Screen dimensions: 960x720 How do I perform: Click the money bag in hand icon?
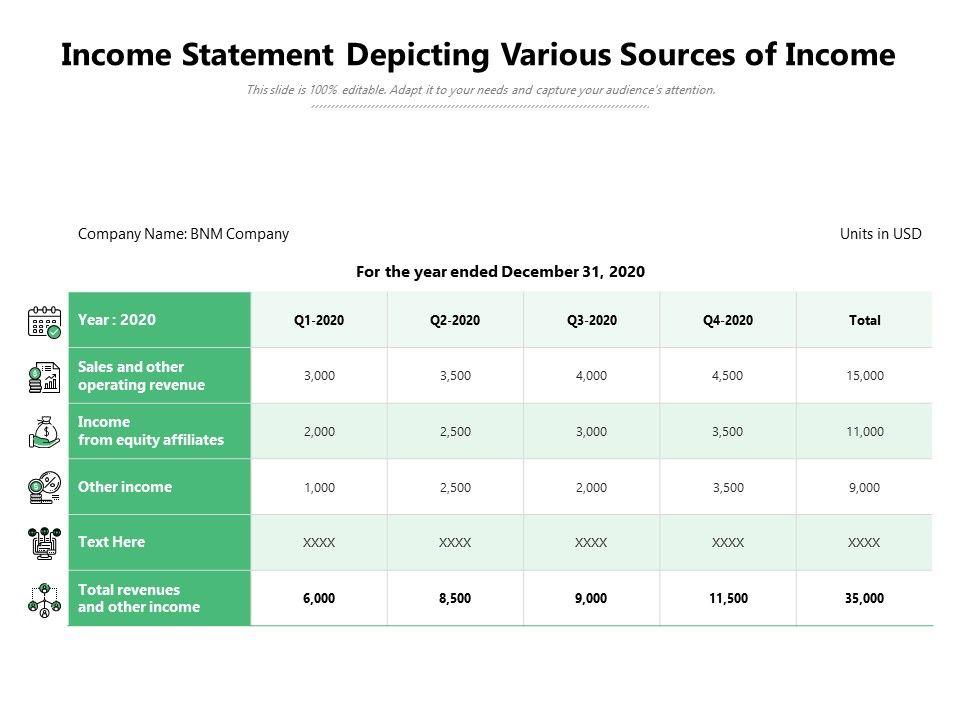pyautogui.click(x=45, y=432)
